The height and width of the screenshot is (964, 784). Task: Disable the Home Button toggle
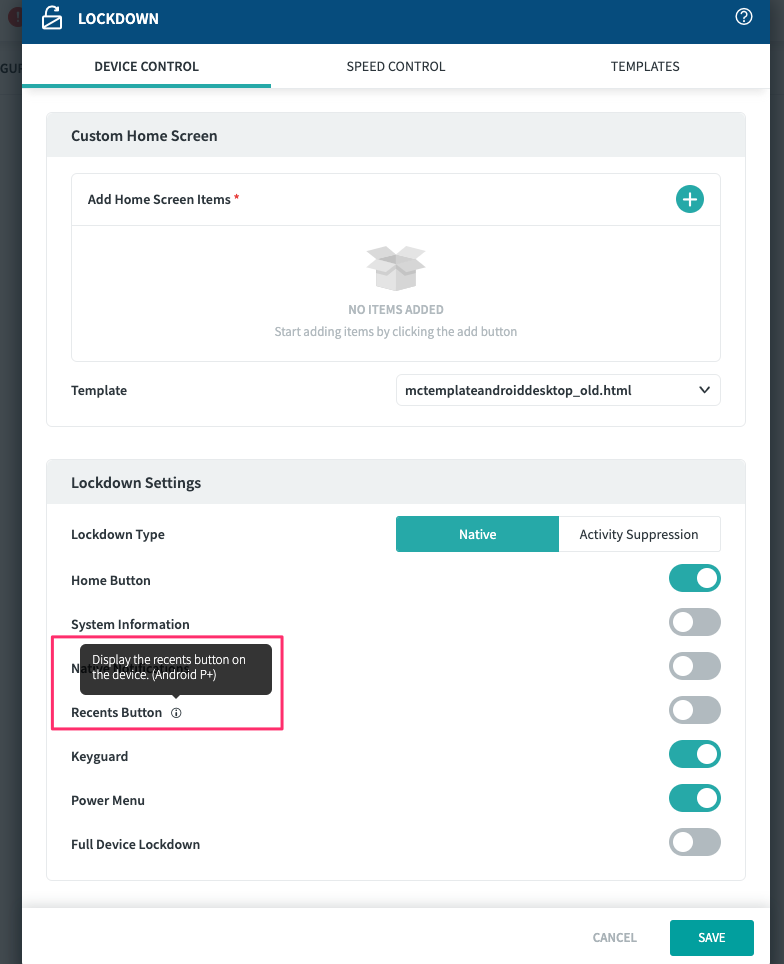click(695, 579)
